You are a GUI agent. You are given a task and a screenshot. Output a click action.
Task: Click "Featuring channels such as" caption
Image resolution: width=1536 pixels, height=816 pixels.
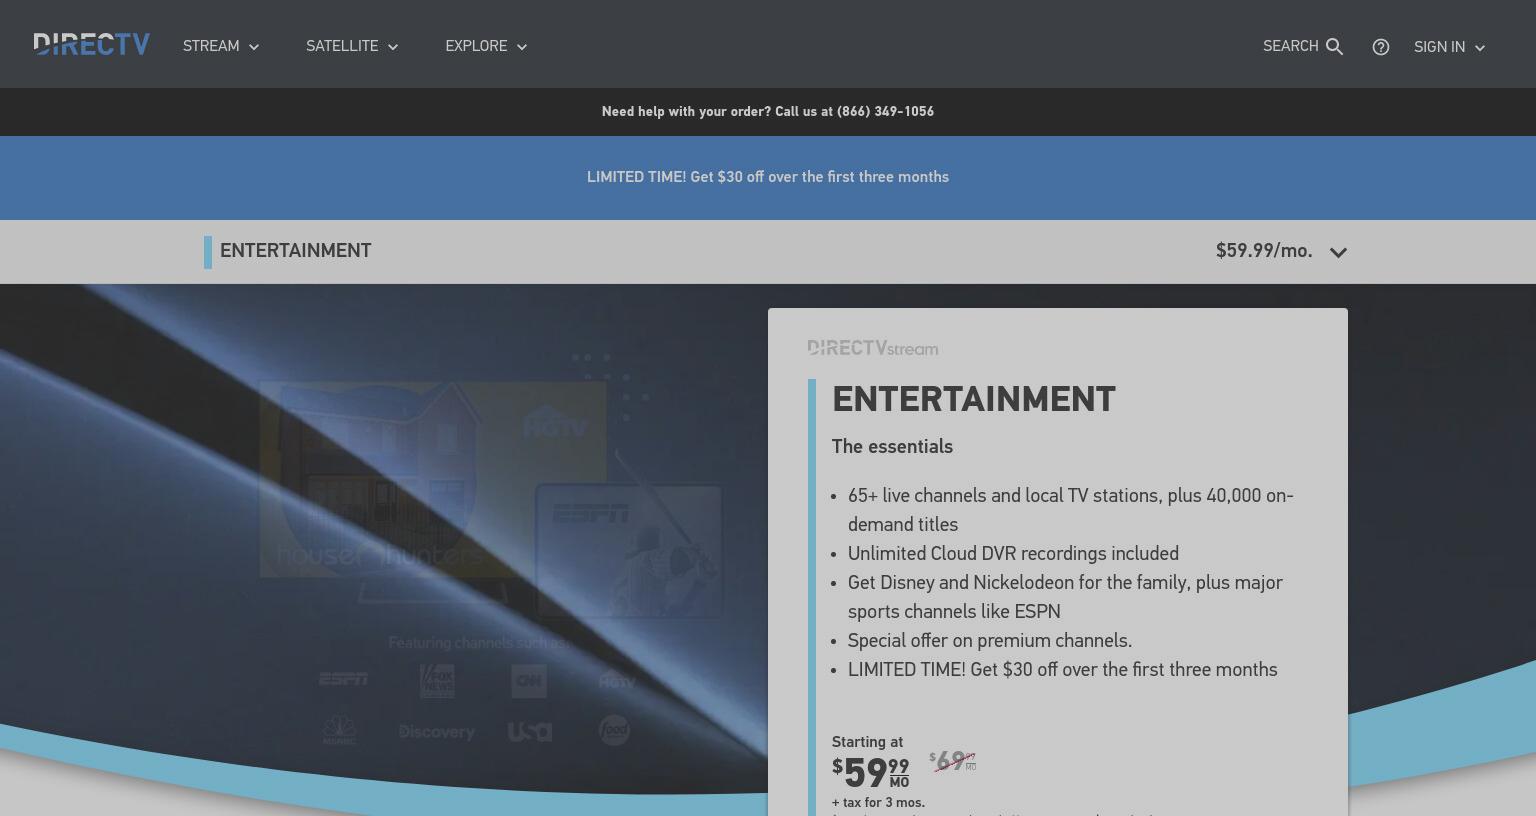tap(480, 643)
